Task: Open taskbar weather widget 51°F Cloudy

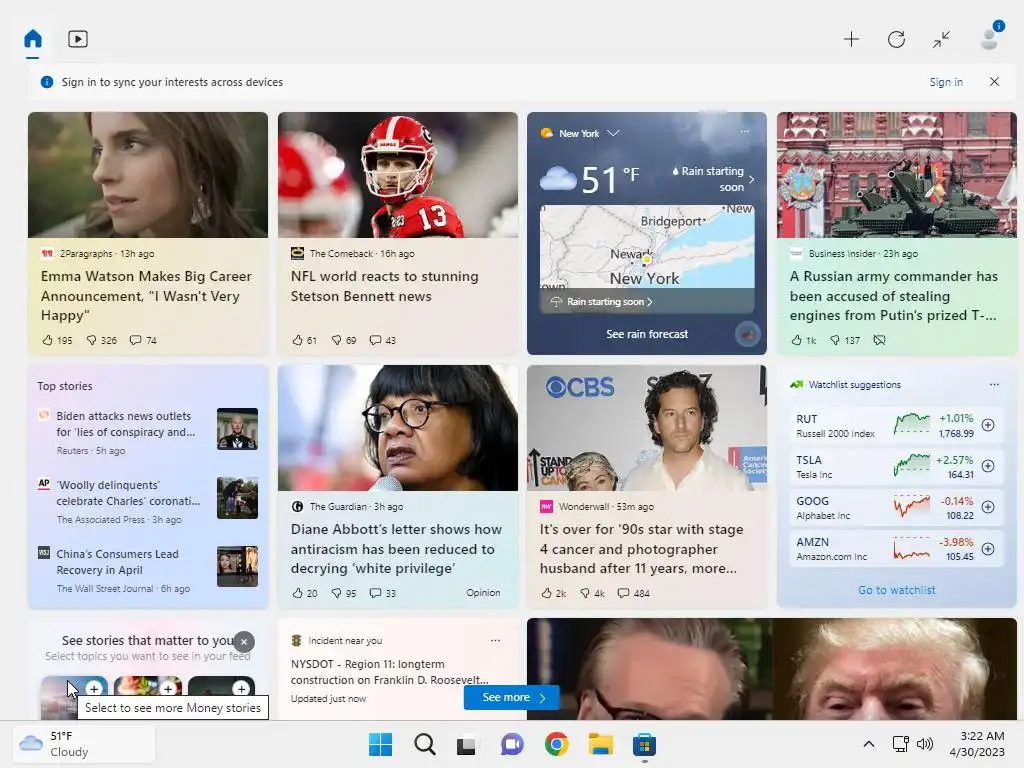Action: tap(84, 744)
